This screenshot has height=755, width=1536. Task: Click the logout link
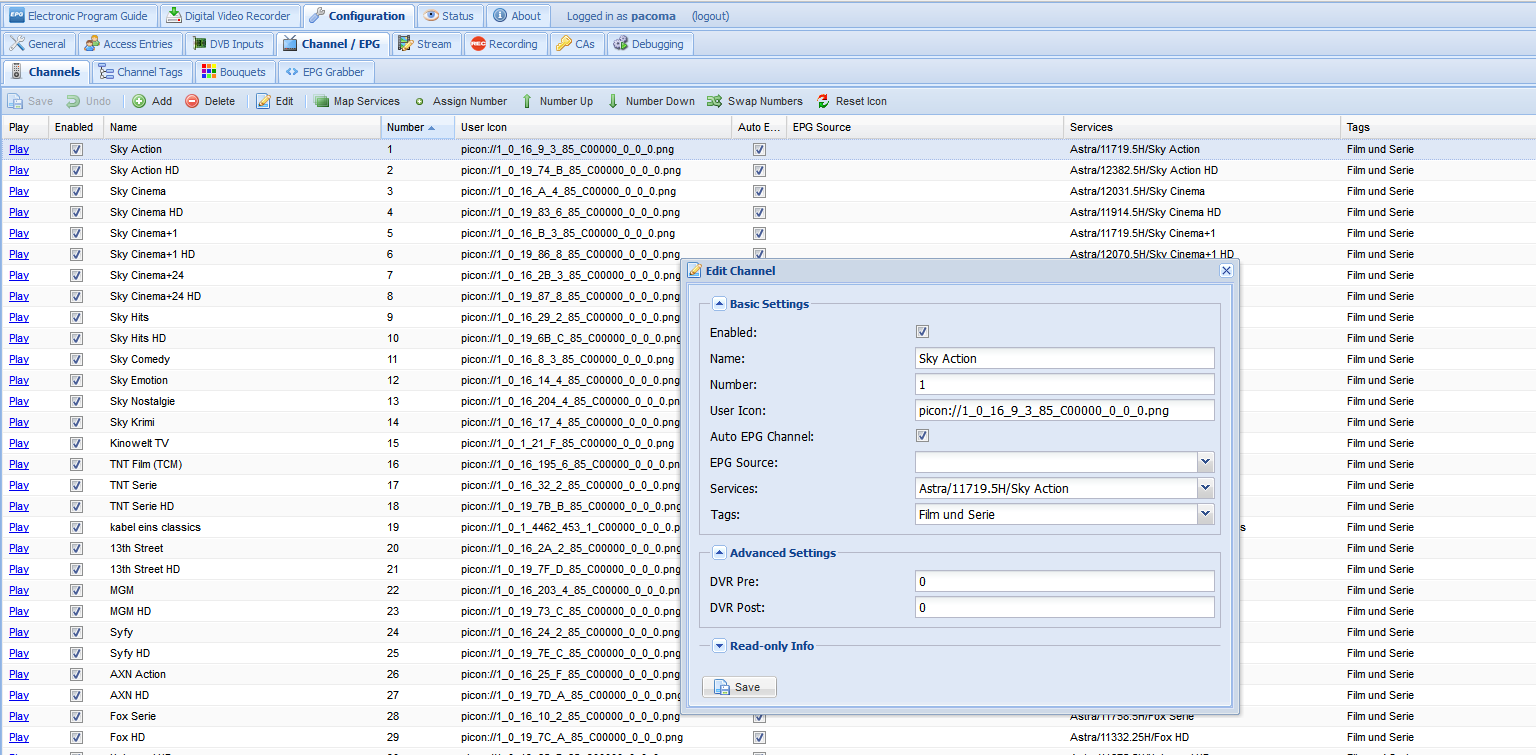710,16
